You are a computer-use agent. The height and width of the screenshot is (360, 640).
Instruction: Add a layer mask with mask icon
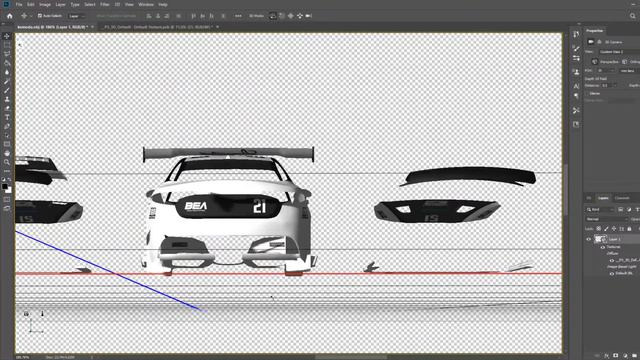pyautogui.click(x=616, y=356)
